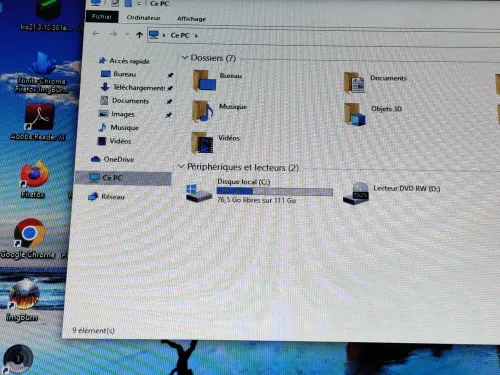500x375 pixels.
Task: Open Bureau in the navigation pane
Action: (x=125, y=74)
